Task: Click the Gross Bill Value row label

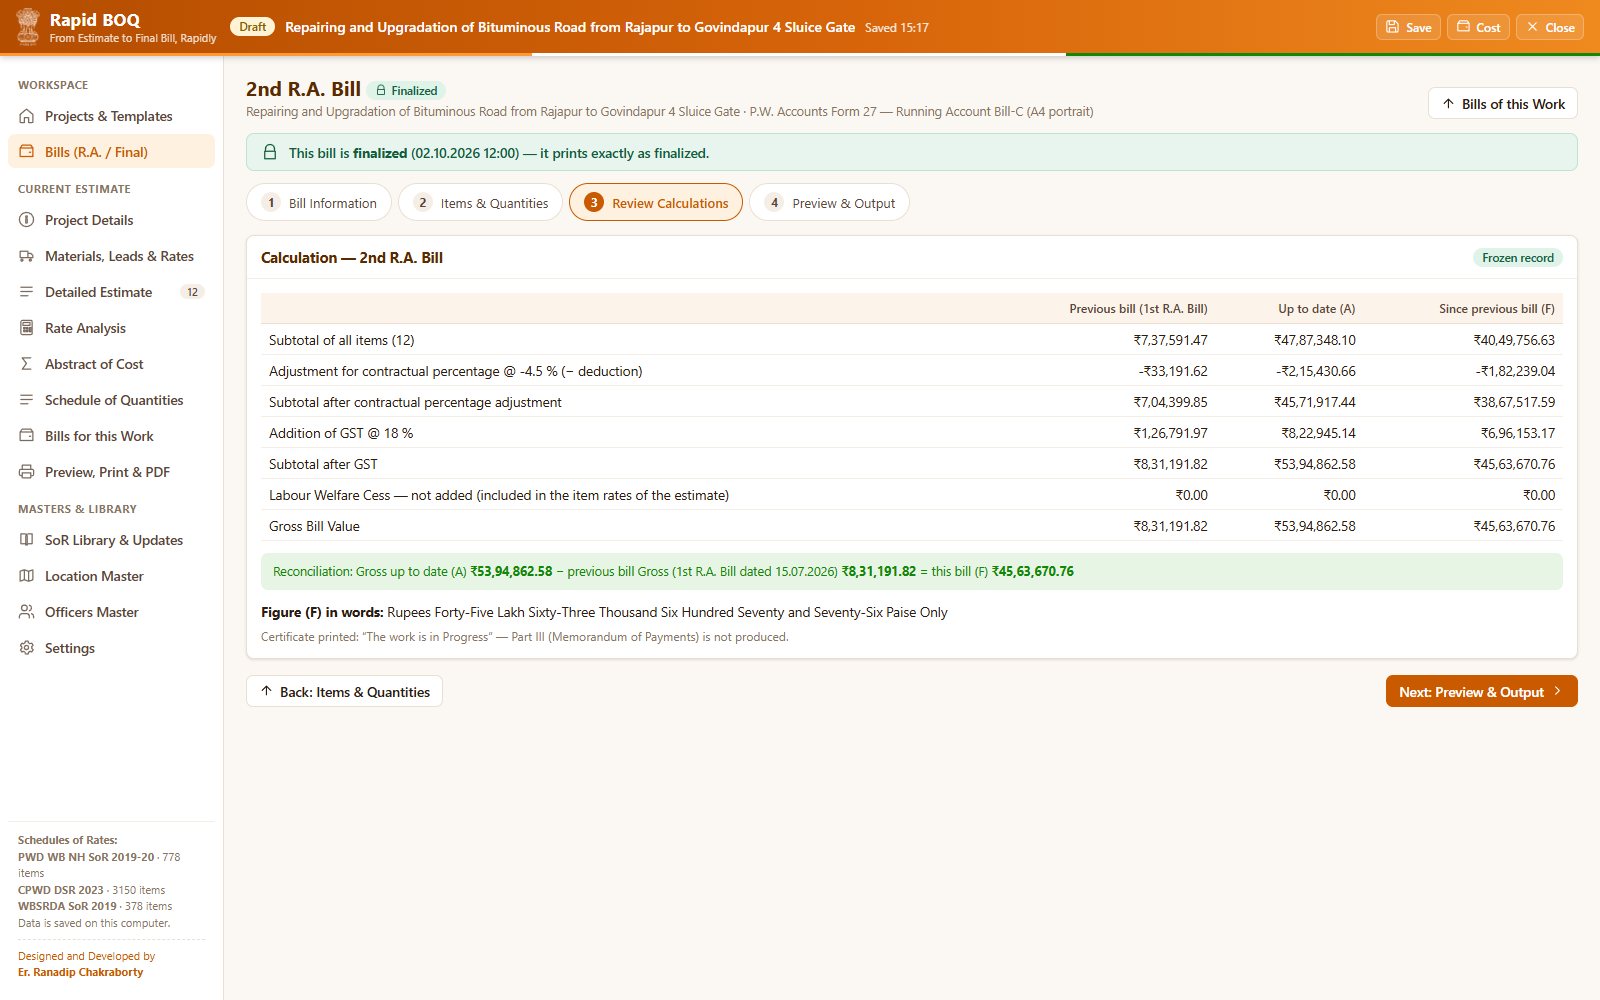Action: click(x=314, y=526)
